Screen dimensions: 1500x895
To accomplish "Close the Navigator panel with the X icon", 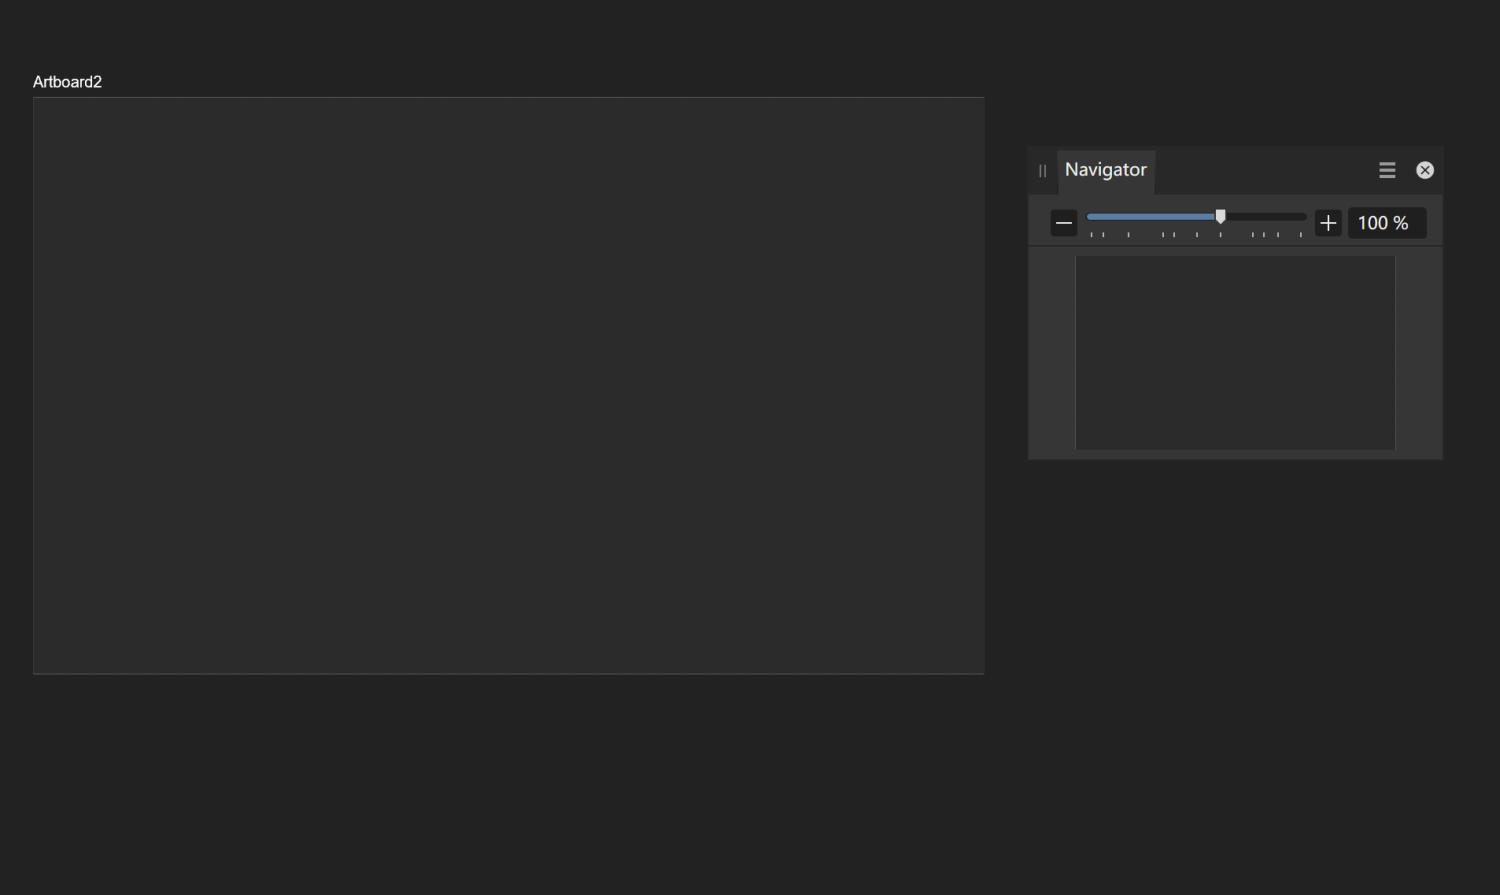I will point(1424,170).
